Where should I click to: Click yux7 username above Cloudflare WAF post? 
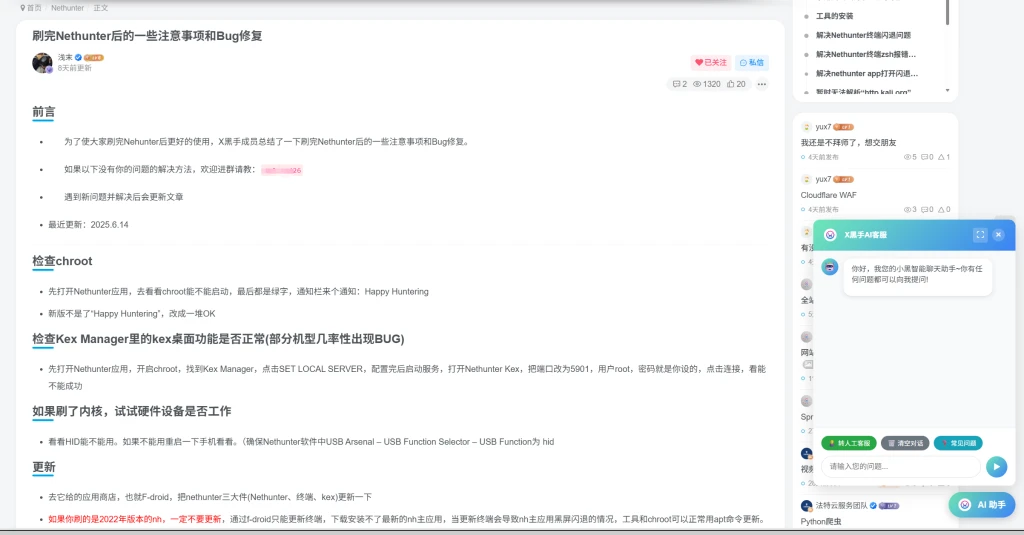coord(823,179)
